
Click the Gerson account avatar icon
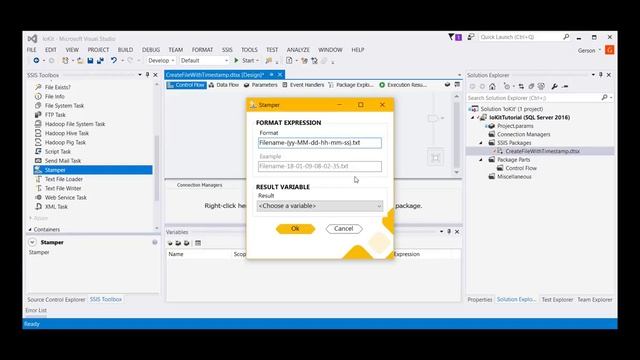(x=609, y=50)
